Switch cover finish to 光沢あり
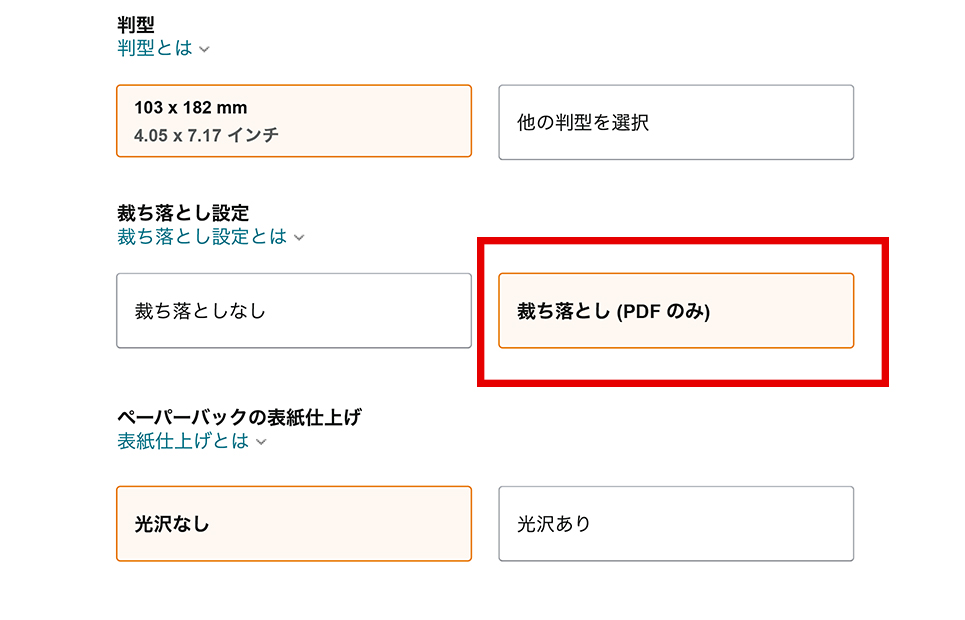The width and height of the screenshot is (965, 620). [x=676, y=523]
